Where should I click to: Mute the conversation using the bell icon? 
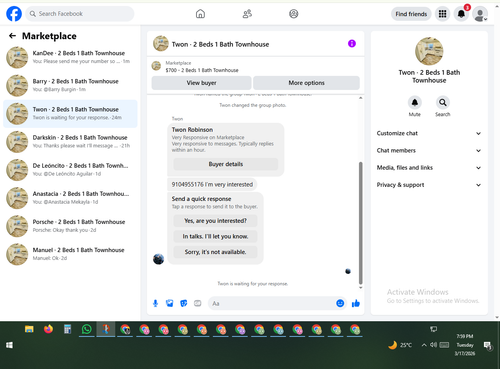415,102
